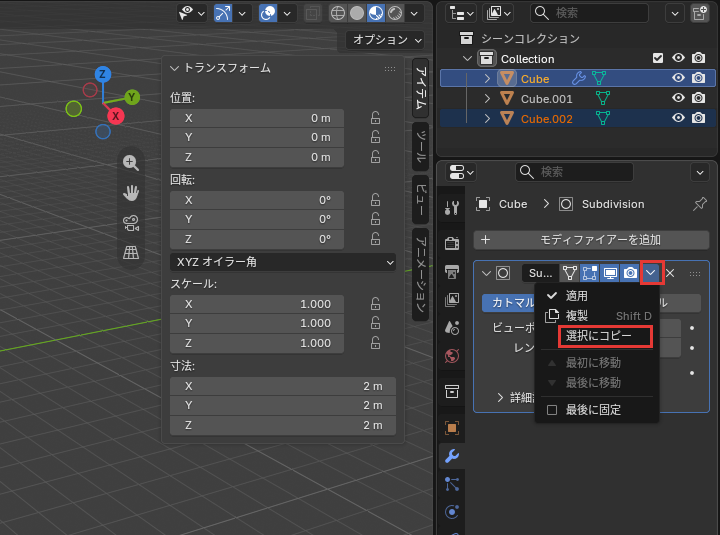720x535 pixels.
Task: Open ツール sidebar tab
Action: click(x=421, y=146)
